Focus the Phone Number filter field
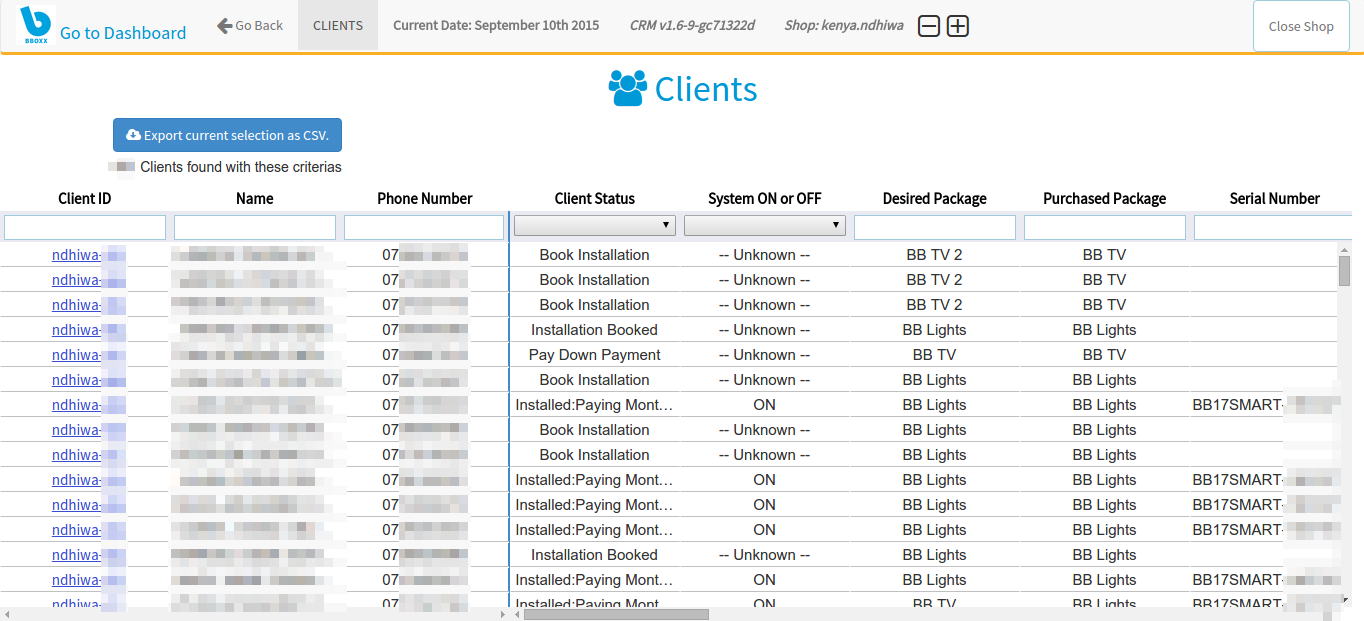 tap(424, 227)
